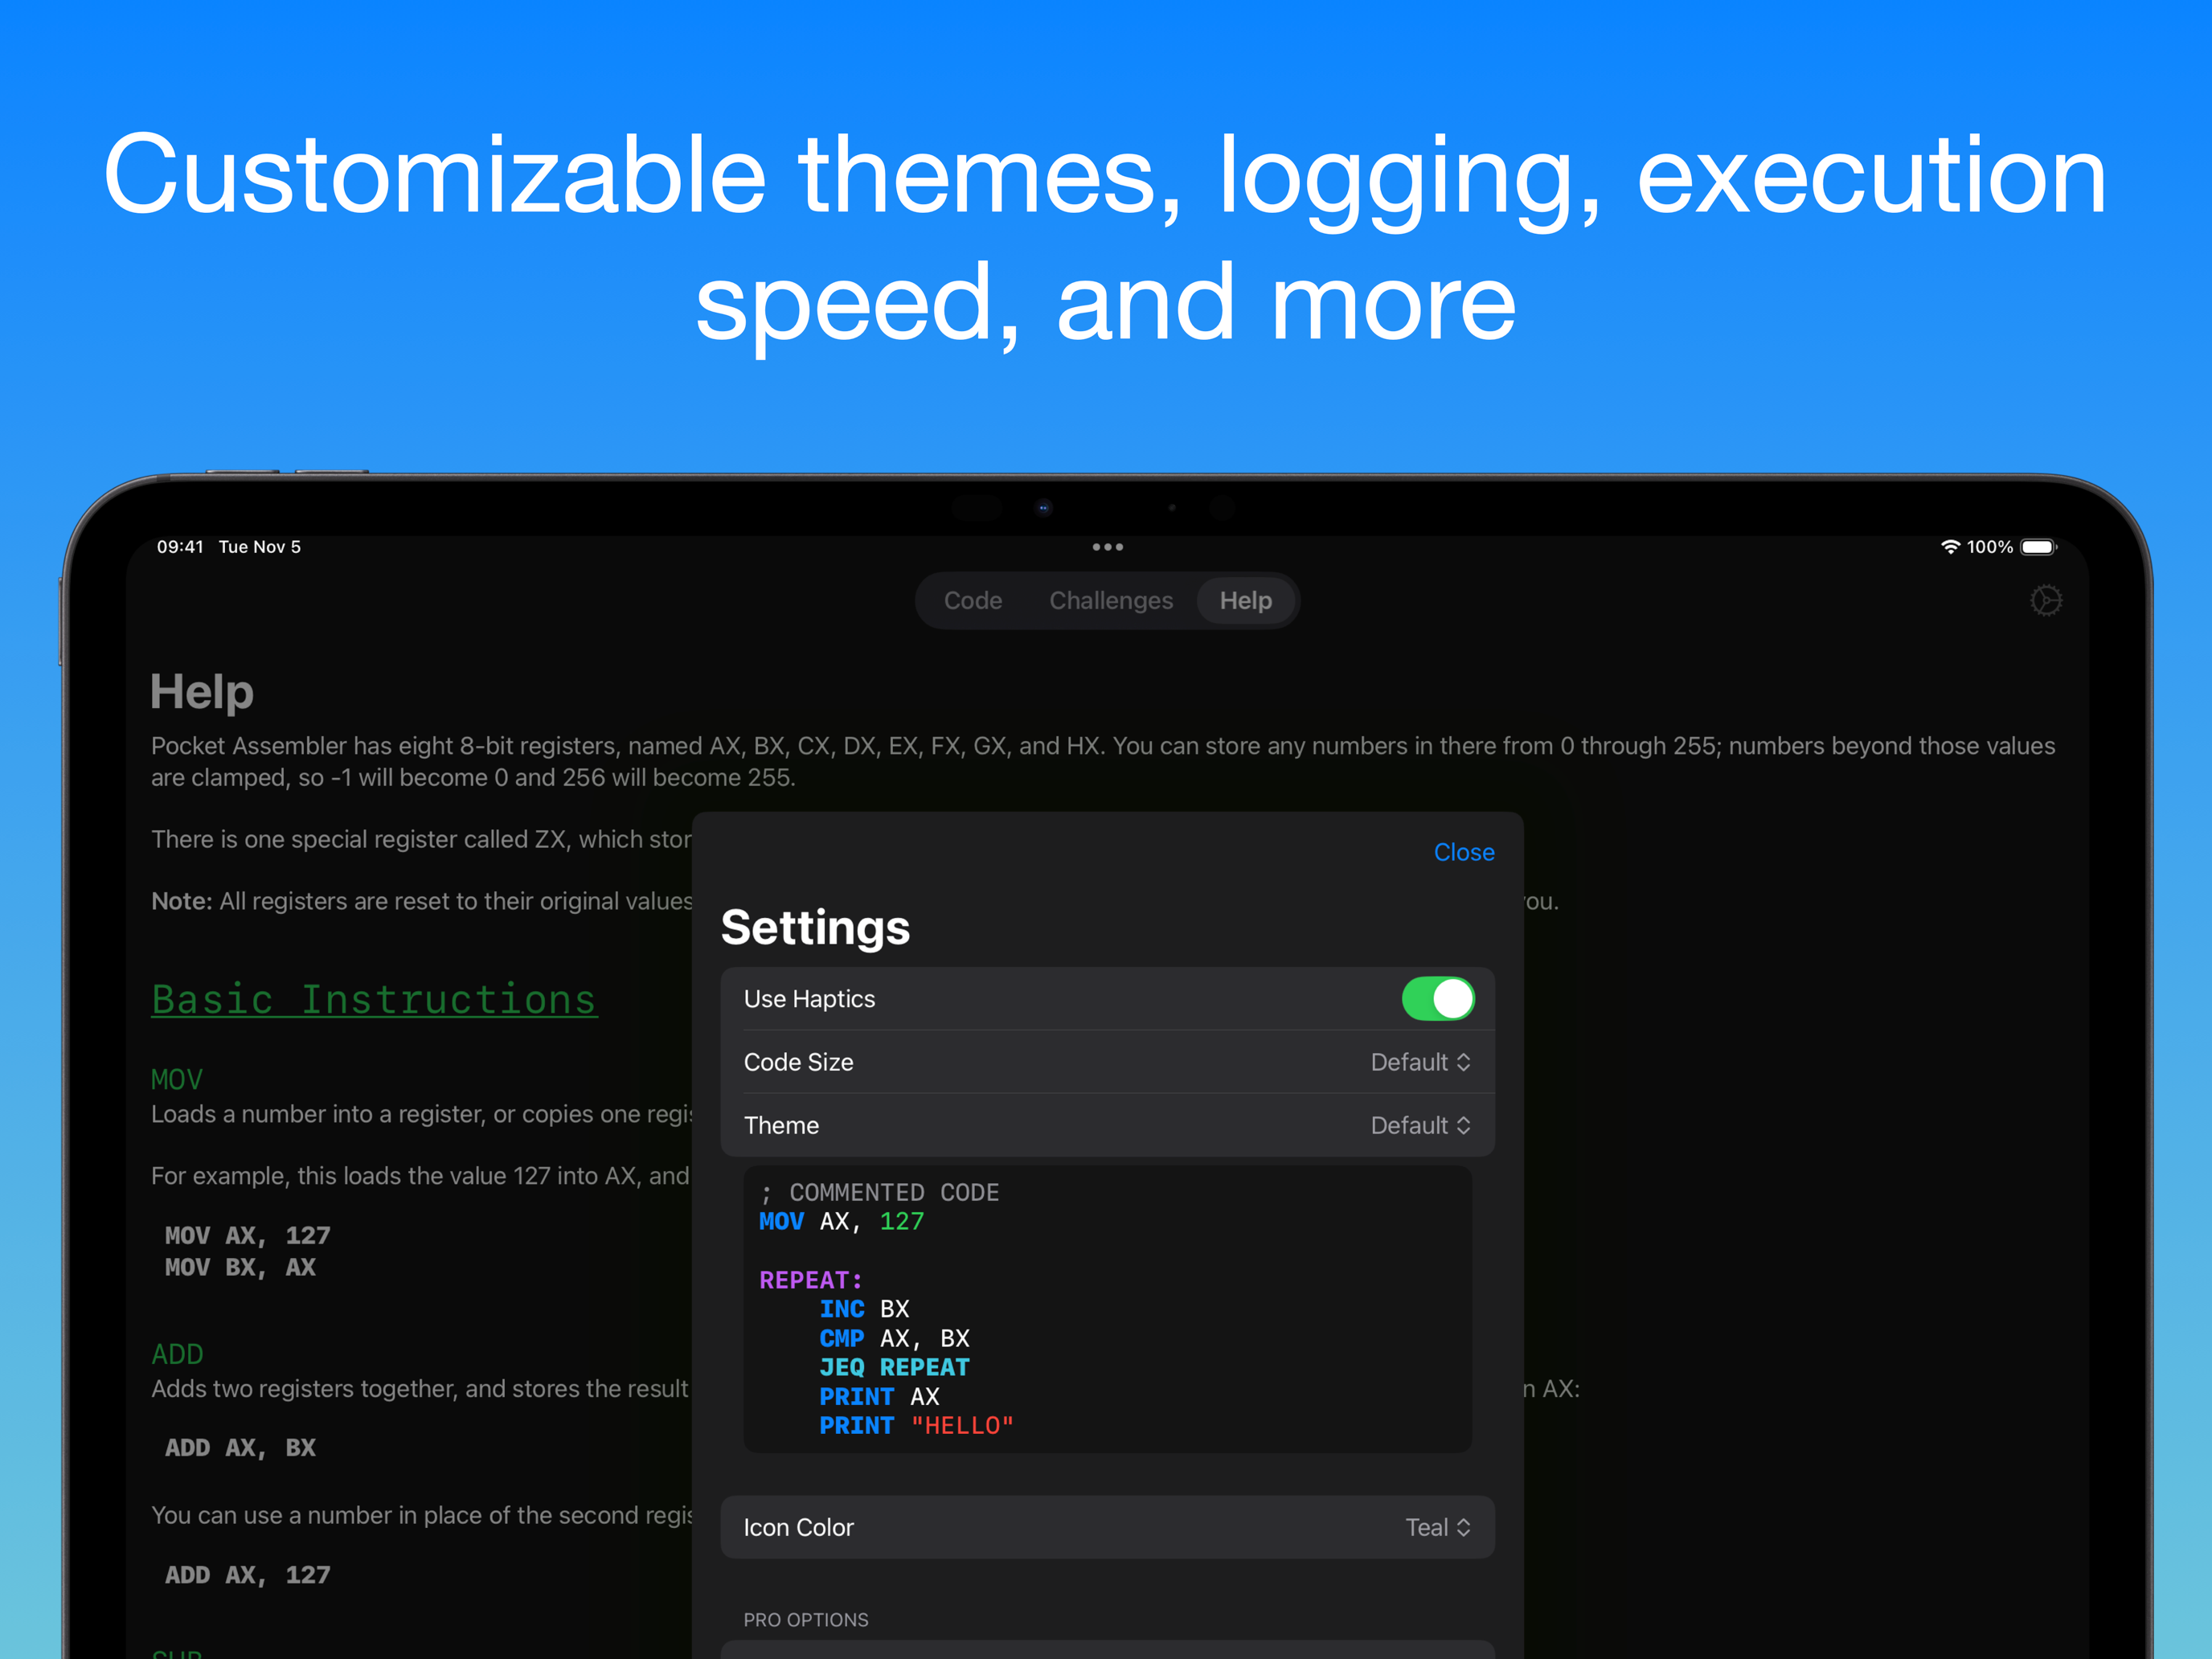
Task: Select the Help tab
Action: coord(1245,600)
